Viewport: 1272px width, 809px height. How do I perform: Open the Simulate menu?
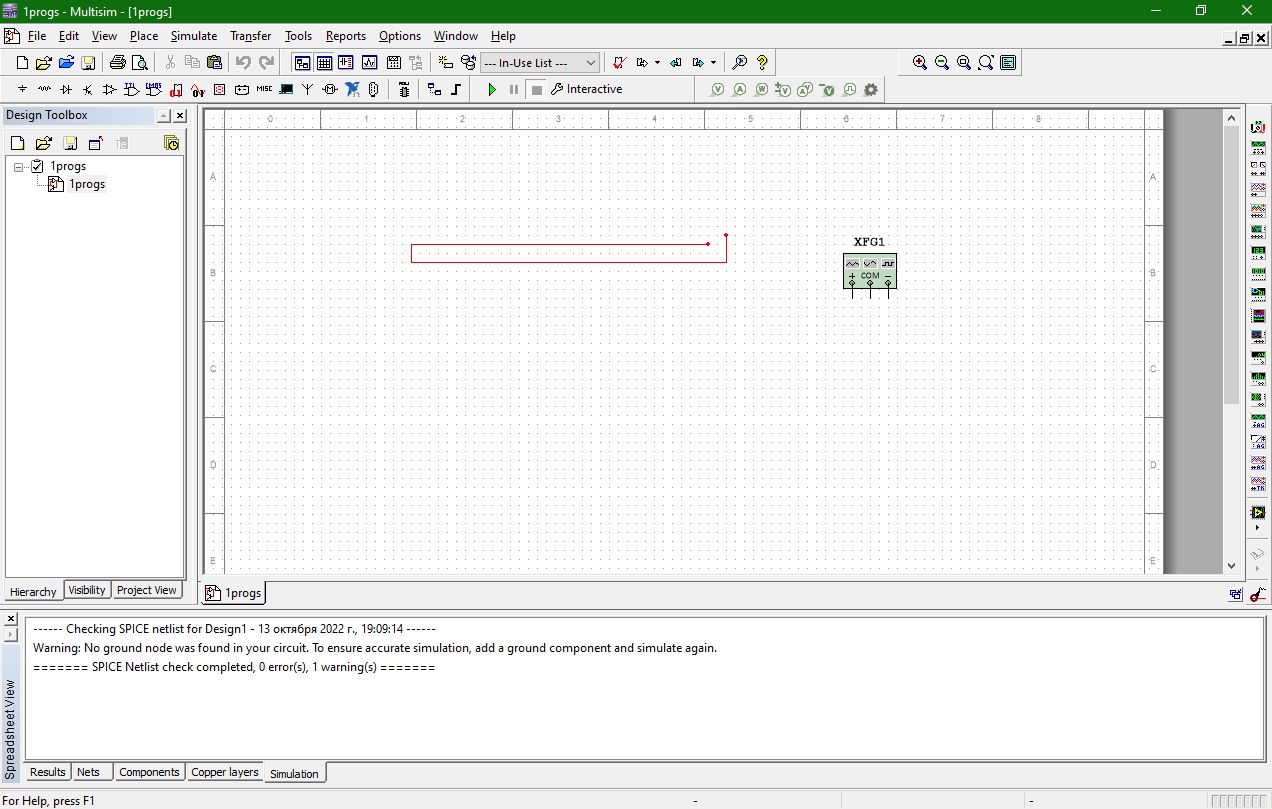[193, 36]
